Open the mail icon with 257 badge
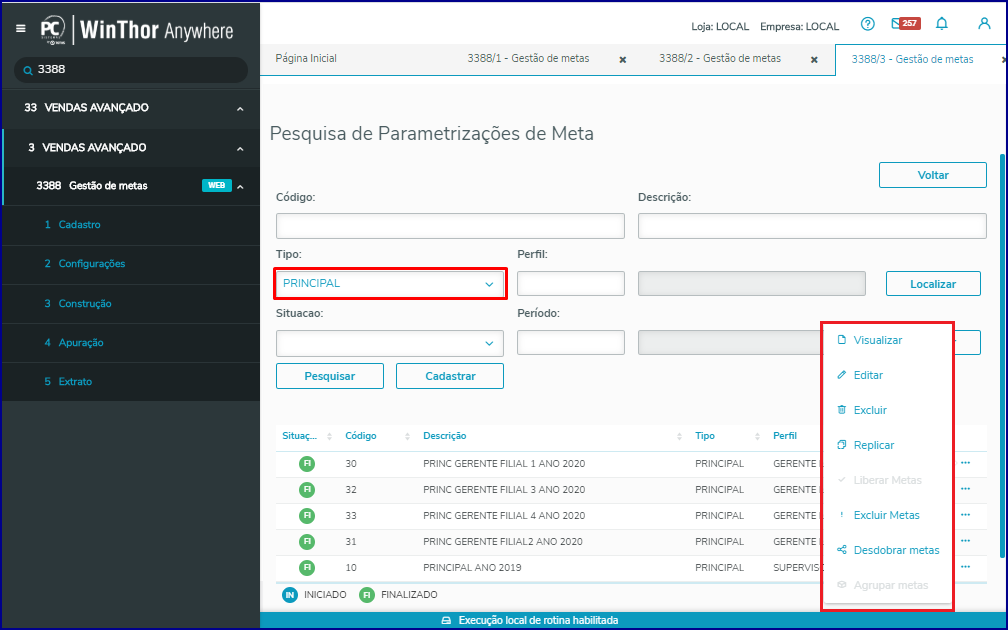 tap(906, 24)
